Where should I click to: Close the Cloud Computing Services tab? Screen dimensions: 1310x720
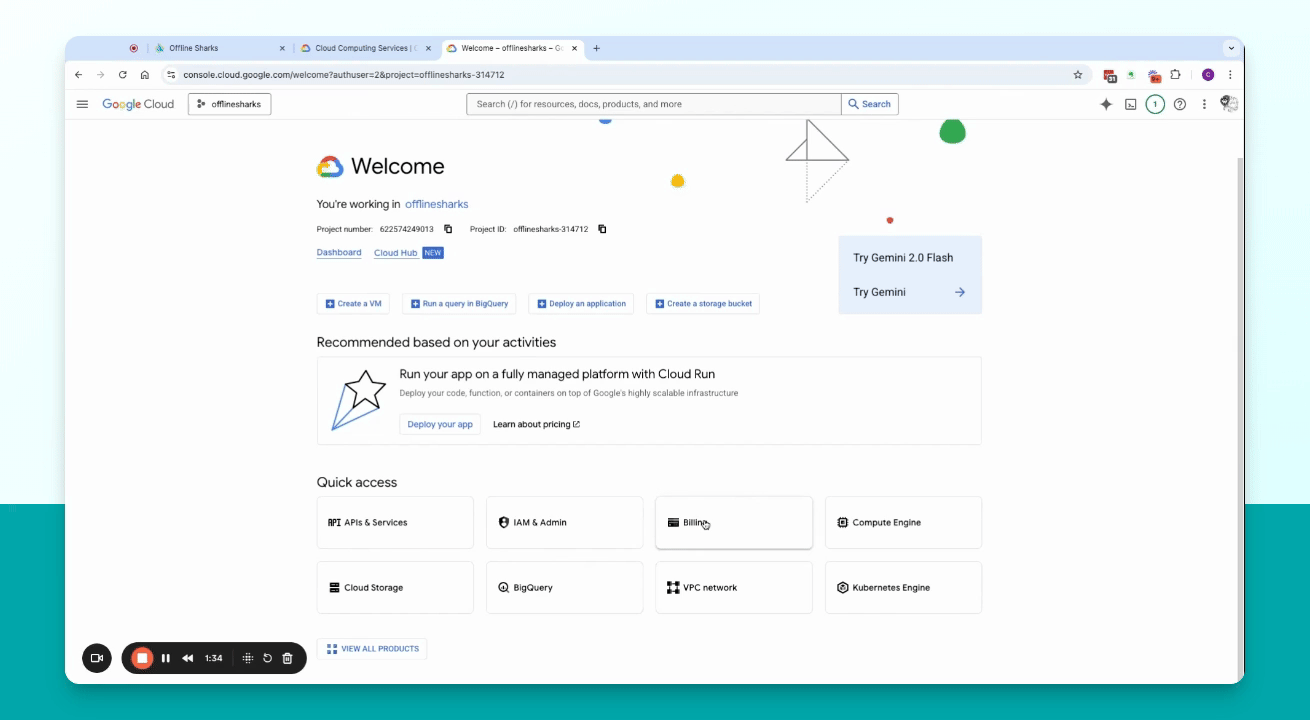428,48
